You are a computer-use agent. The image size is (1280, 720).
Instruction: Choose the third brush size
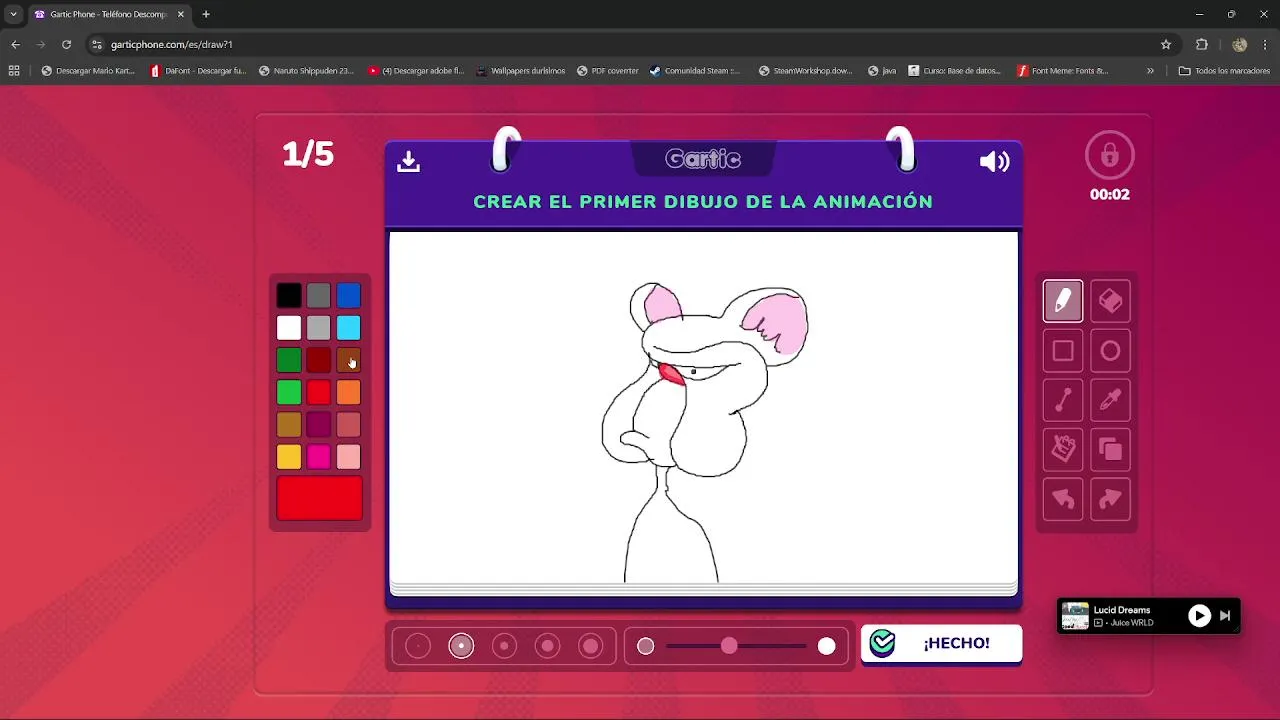(504, 646)
